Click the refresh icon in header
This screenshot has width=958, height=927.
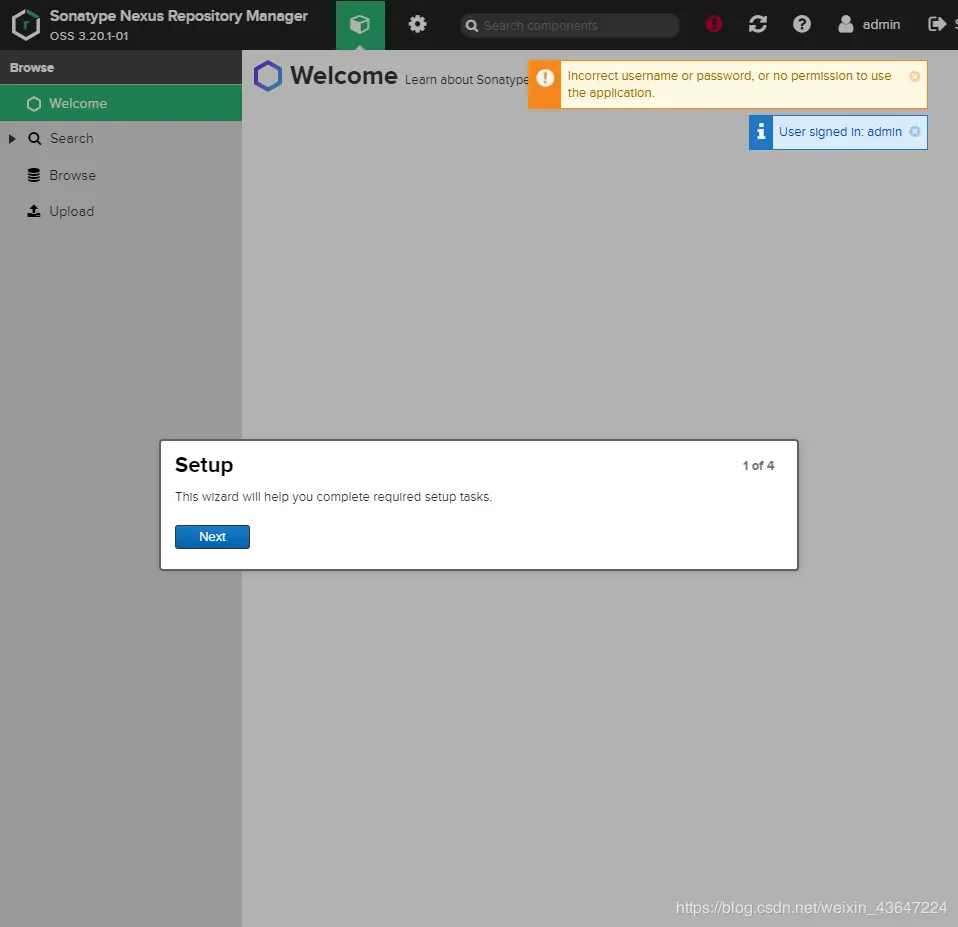coord(758,24)
